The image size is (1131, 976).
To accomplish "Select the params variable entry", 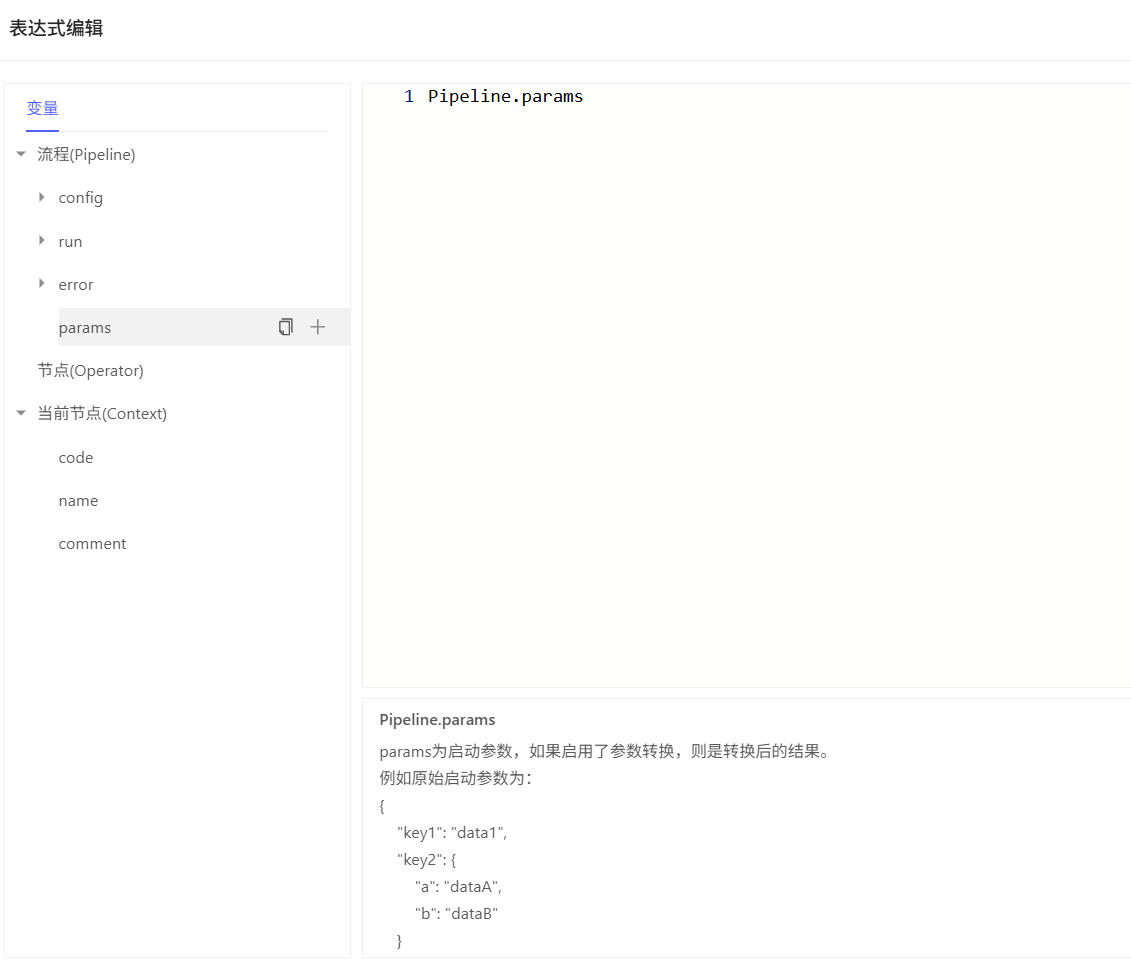I will click(85, 328).
